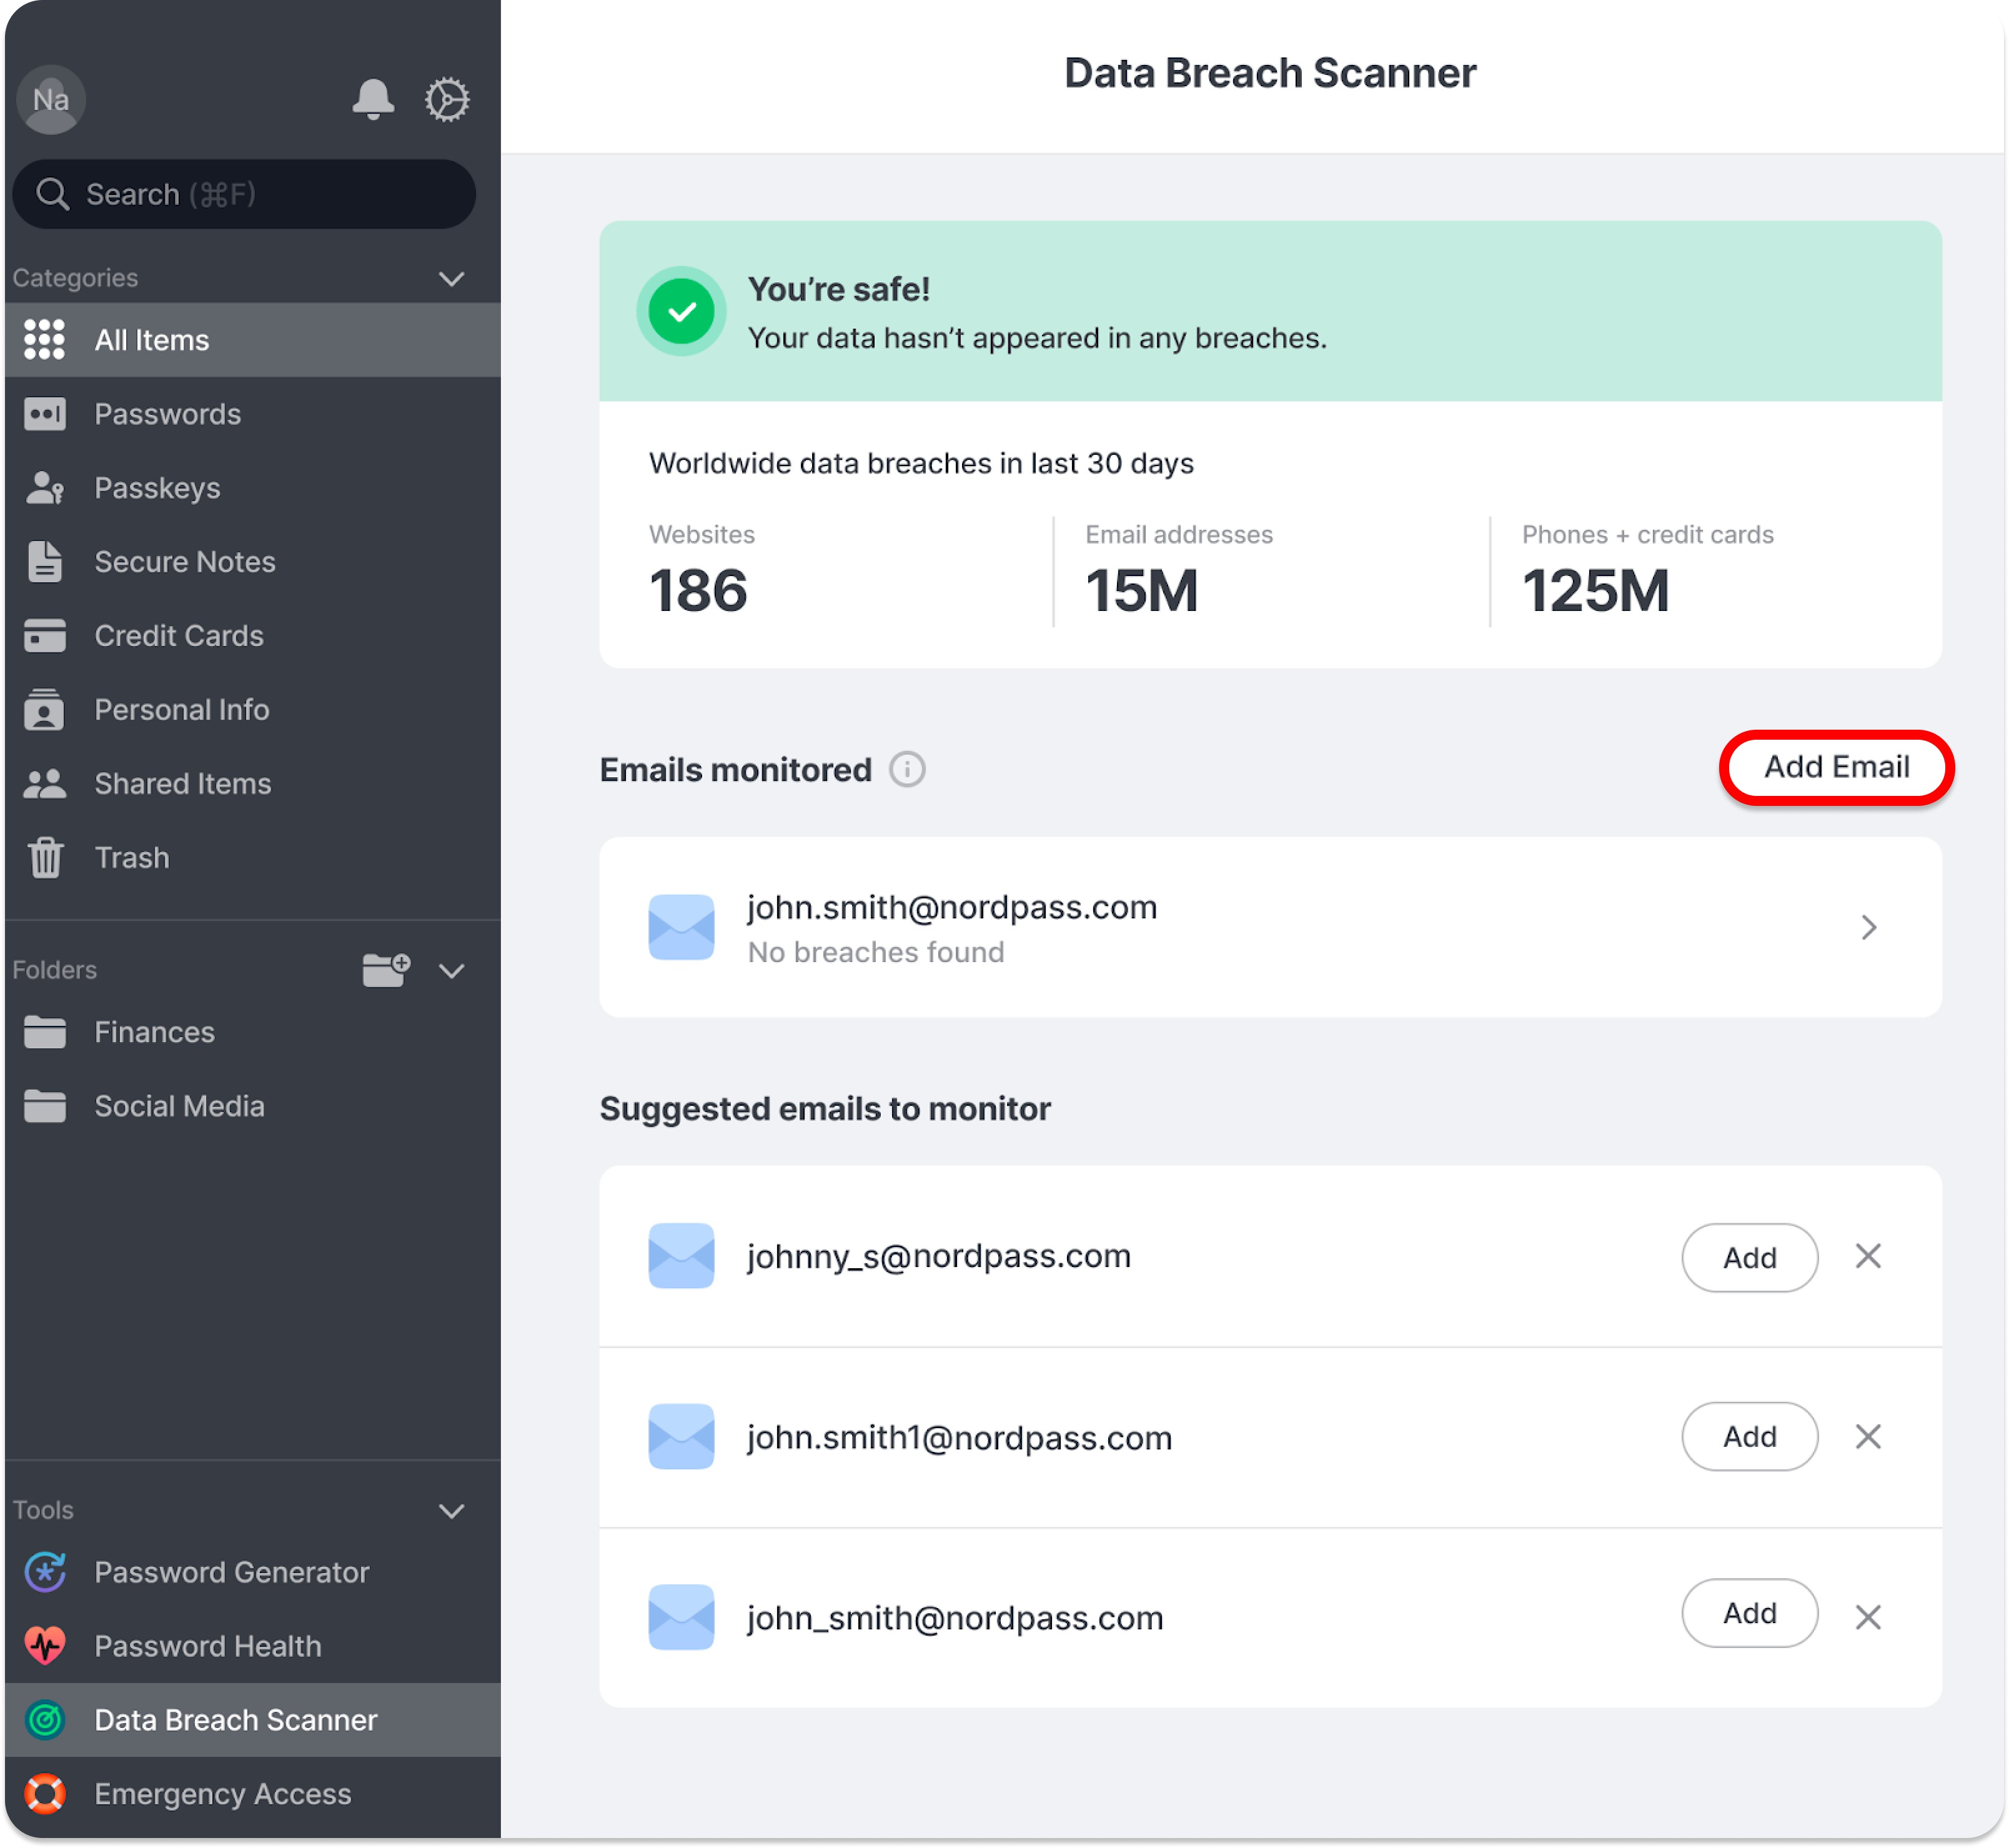Create a new folder with folder-plus icon
The height and width of the screenshot is (1848, 2009).
point(387,970)
